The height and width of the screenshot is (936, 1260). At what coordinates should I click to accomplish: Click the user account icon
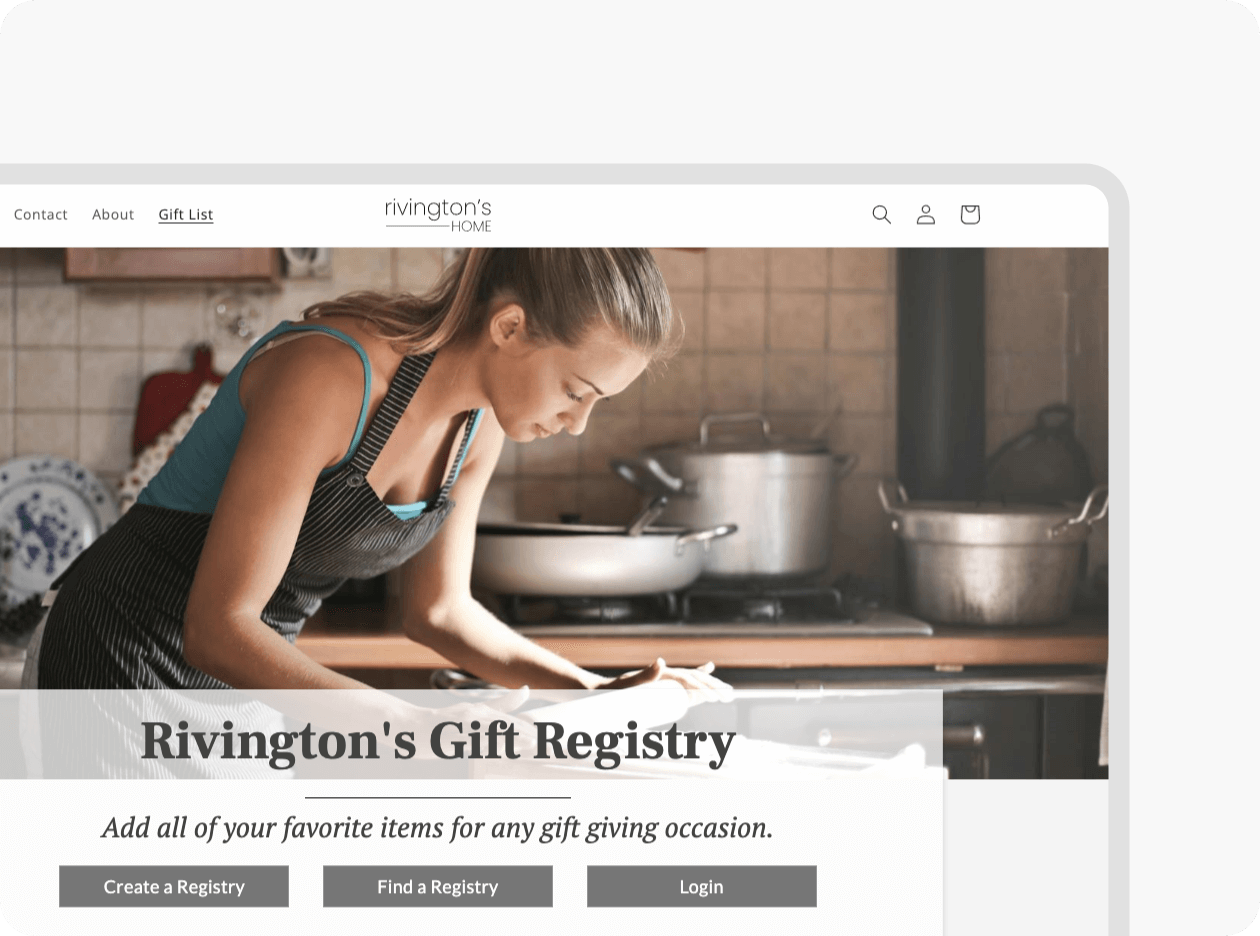pos(926,214)
